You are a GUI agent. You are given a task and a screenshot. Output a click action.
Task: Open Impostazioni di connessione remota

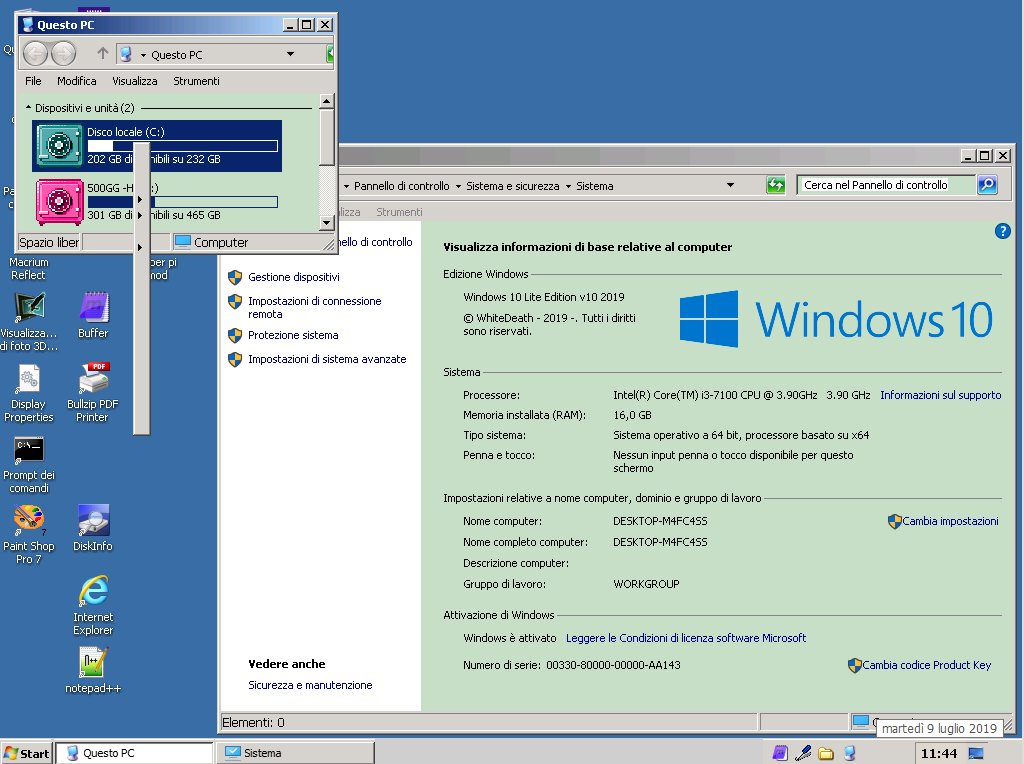[315, 308]
